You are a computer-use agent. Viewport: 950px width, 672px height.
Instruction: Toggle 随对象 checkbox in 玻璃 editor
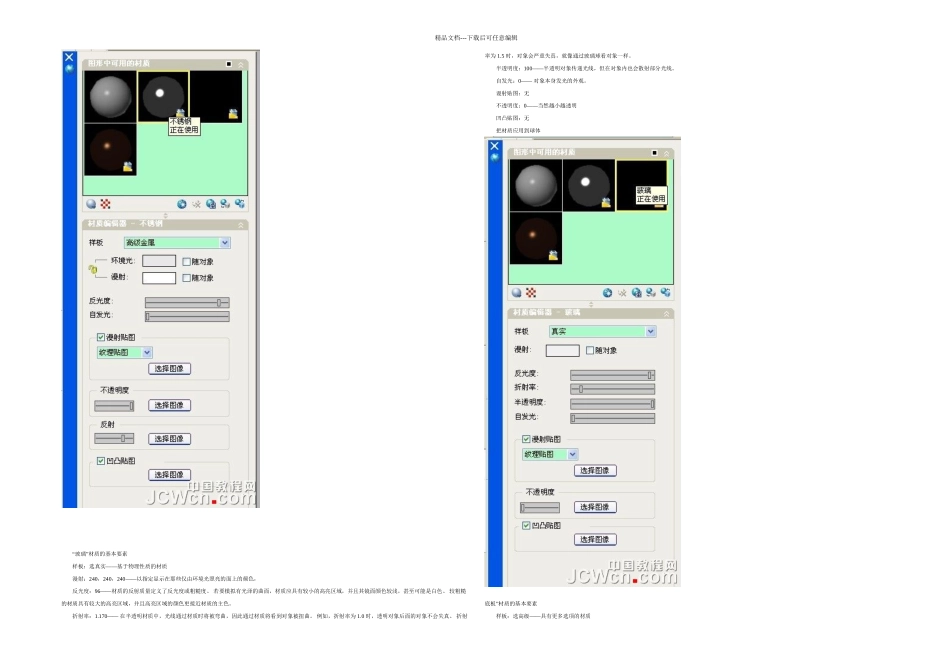pyautogui.click(x=590, y=350)
